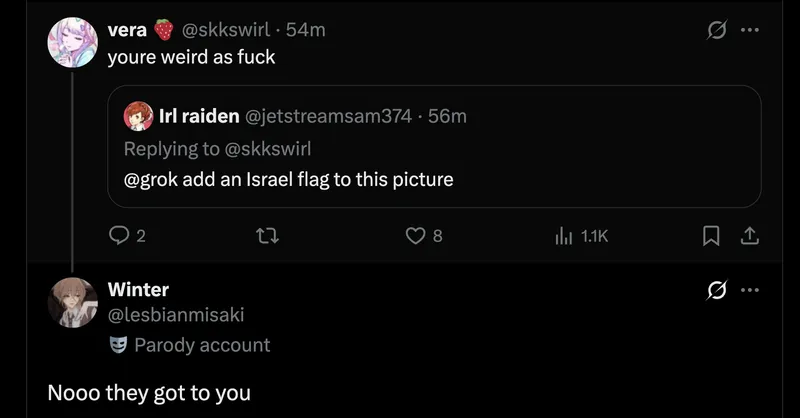800x418 pixels.
Task: Open @jetstreamsam374 profile link
Action: pyautogui.click(x=328, y=116)
